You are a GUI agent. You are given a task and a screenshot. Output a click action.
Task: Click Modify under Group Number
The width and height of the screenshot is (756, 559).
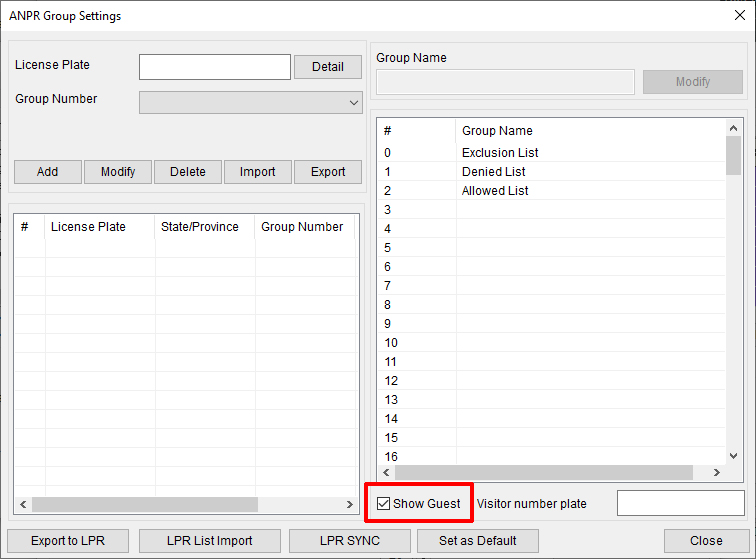click(118, 172)
